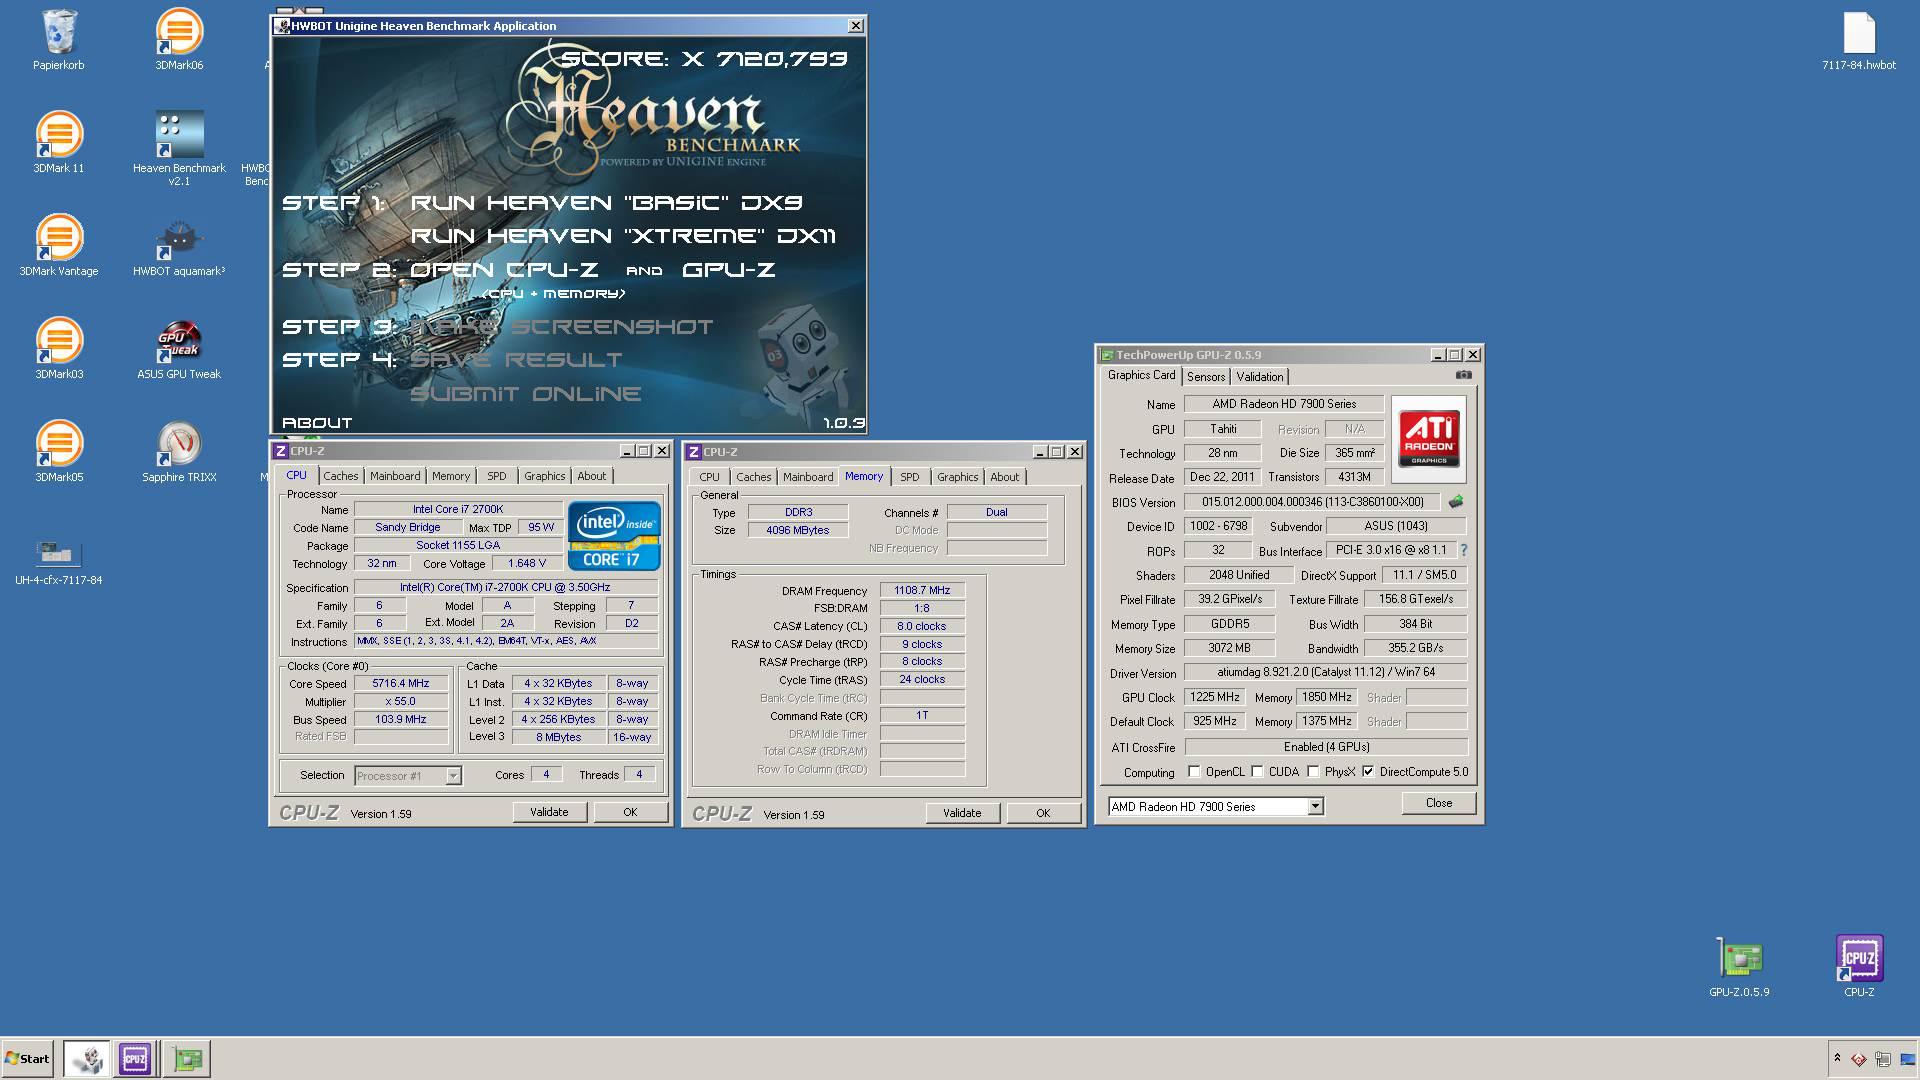Click the ATI CrossFire Enabled (4 GPUs) field
This screenshot has height=1080, width=1920.
pos(1326,747)
